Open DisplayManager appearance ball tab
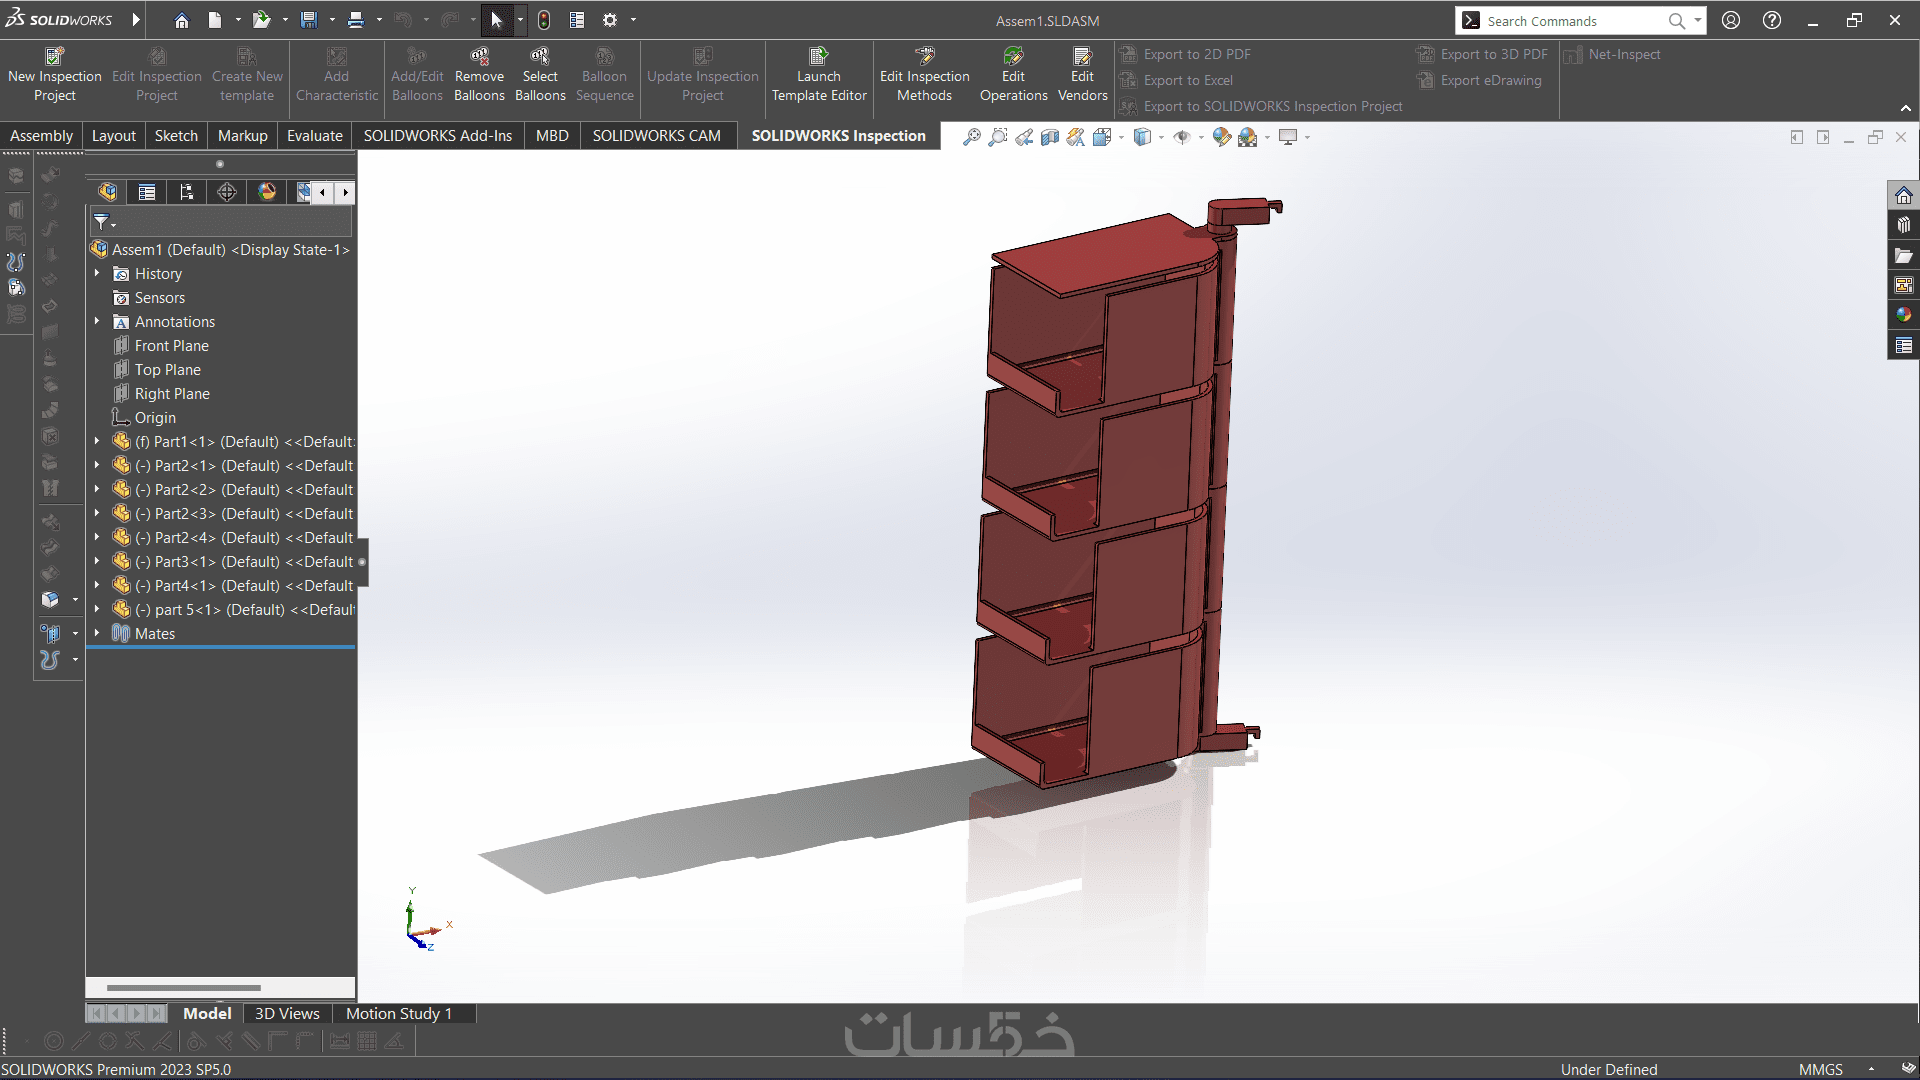This screenshot has height=1080, width=1920. [x=267, y=192]
